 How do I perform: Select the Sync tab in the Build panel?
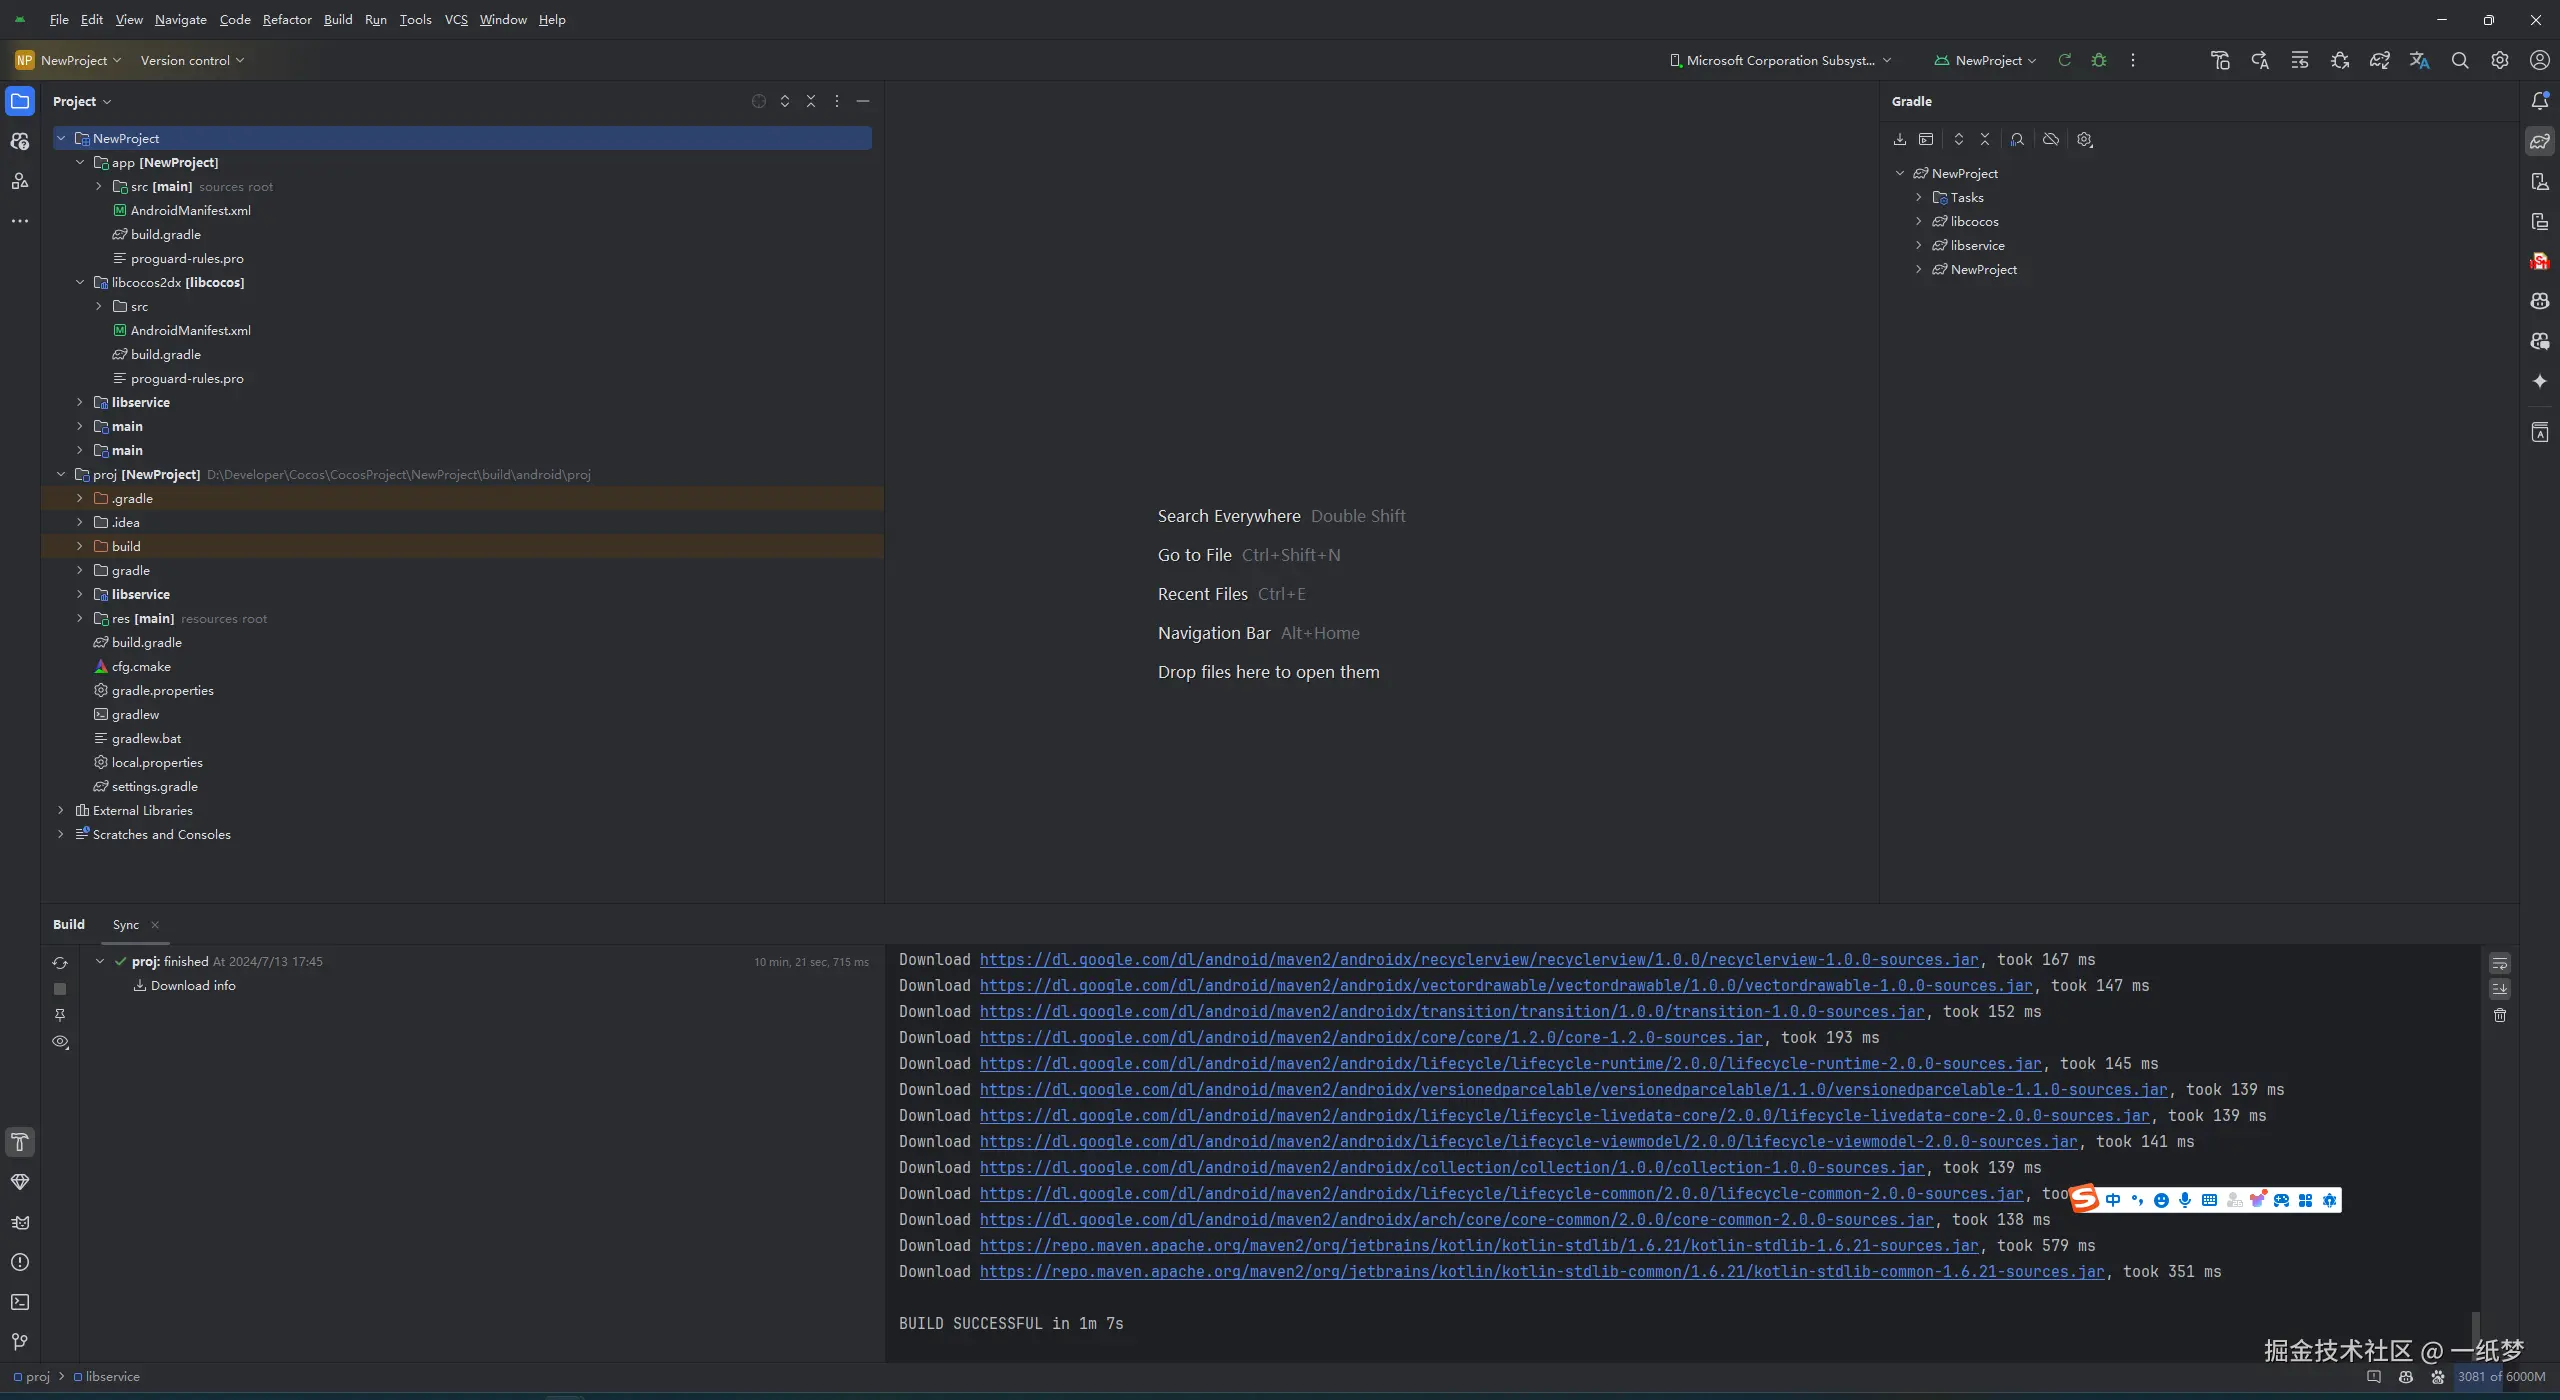126,925
